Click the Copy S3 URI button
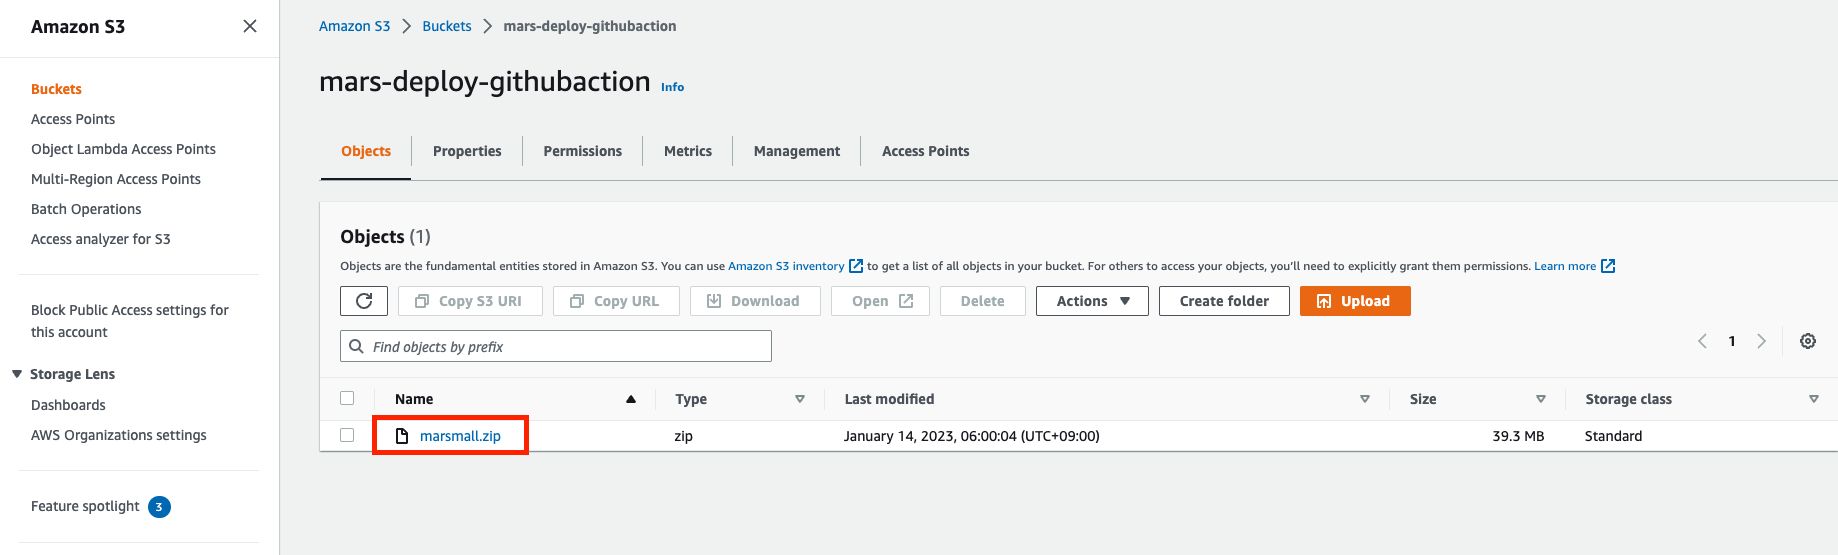Screen dimensions: 1838x555 [470, 301]
